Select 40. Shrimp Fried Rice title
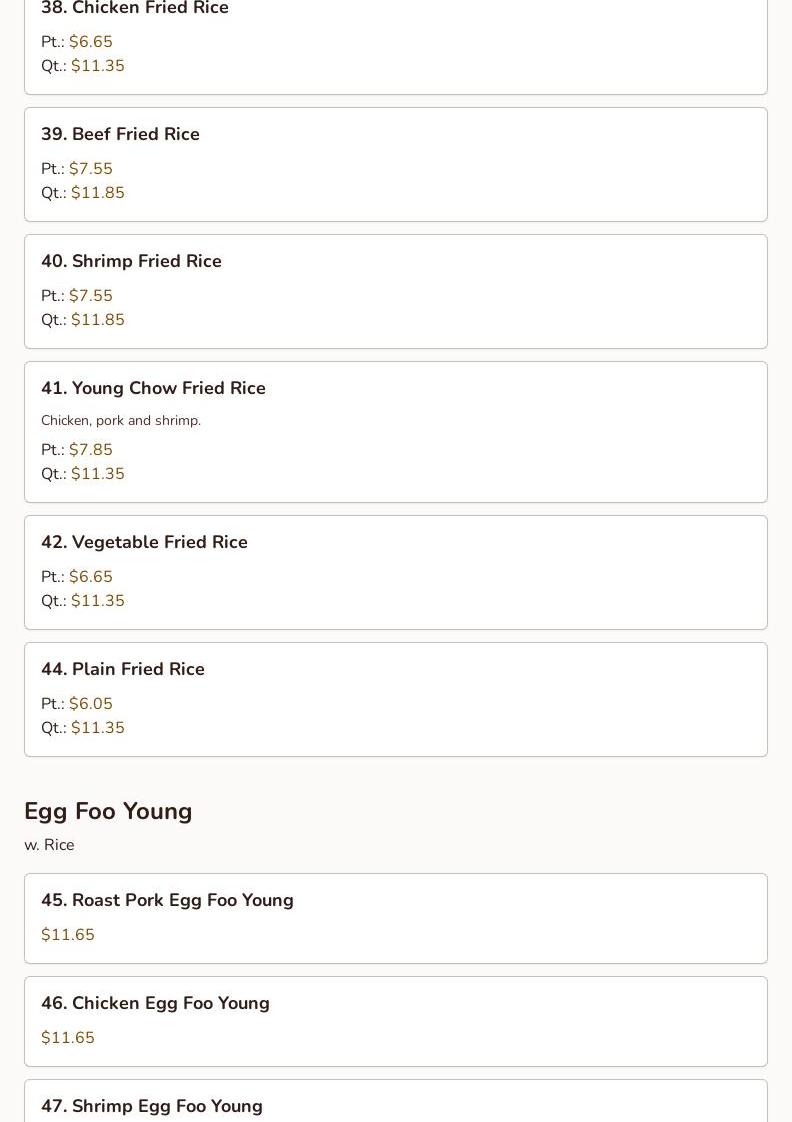Viewport: 792px width, 1122px height. coord(131,262)
